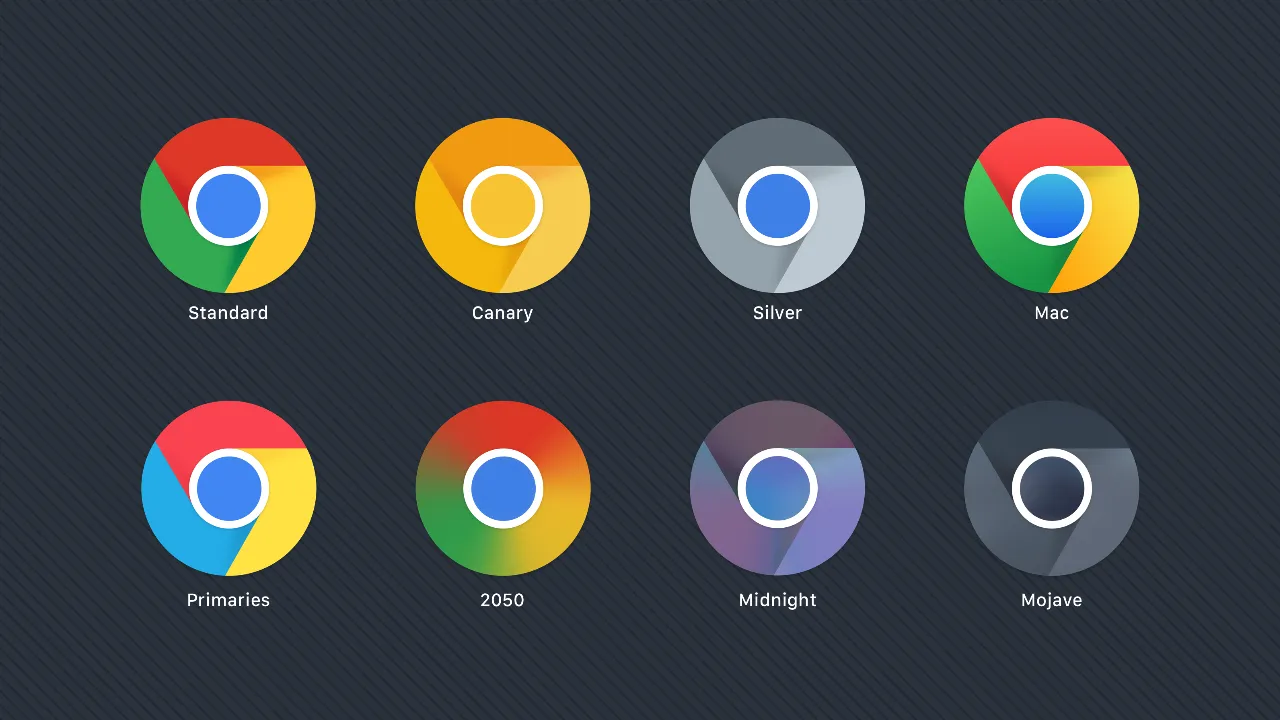Image resolution: width=1280 pixels, height=720 pixels.
Task: Click the Midnight label text
Action: click(x=777, y=600)
